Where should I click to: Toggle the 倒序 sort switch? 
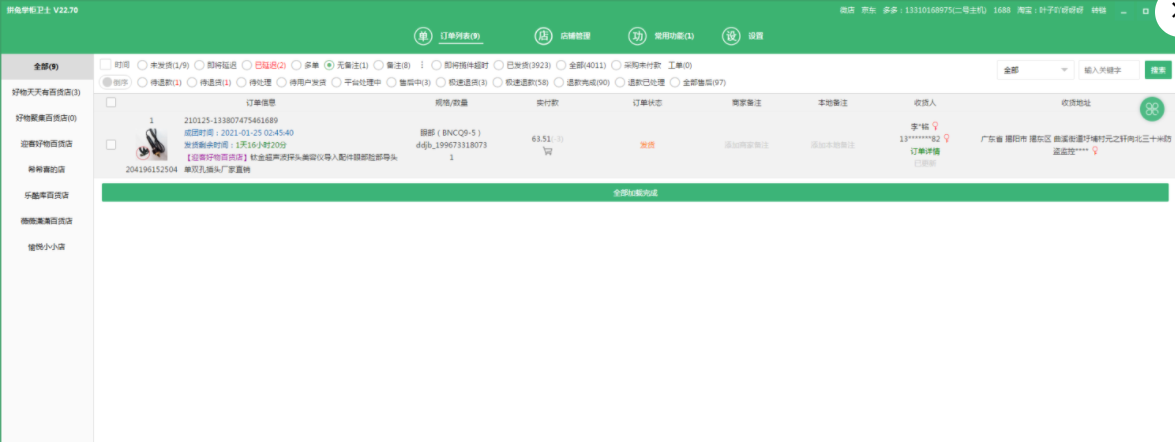click(115, 82)
